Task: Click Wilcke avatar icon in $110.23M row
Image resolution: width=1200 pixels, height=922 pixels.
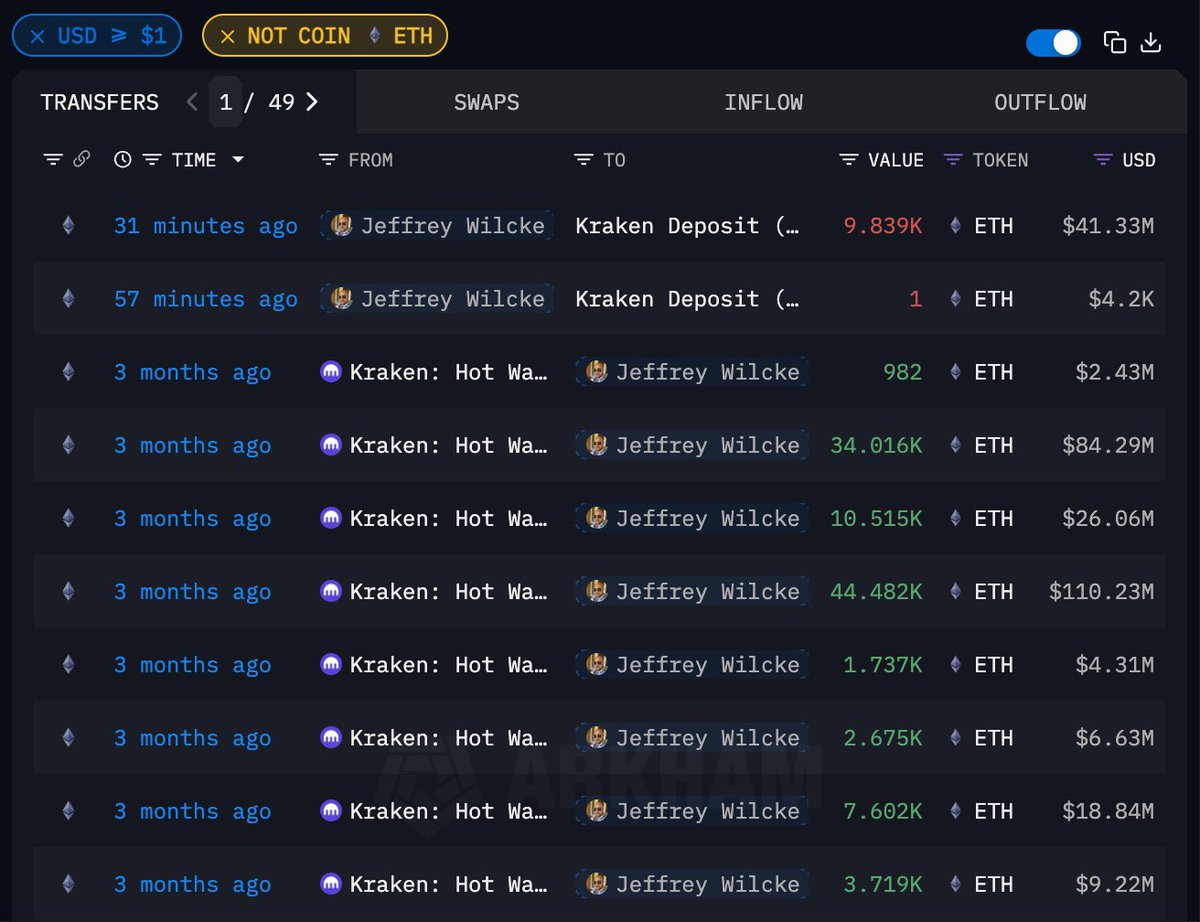Action: point(596,591)
